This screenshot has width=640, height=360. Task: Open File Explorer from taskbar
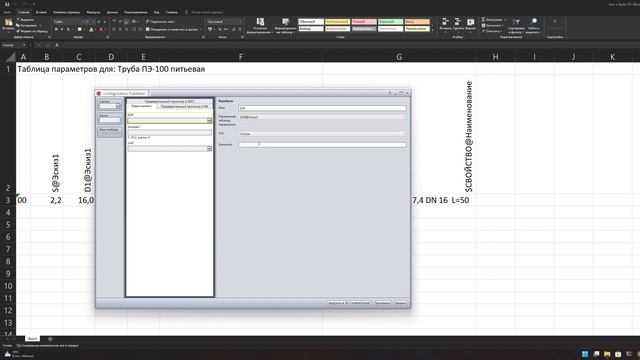click(x=607, y=353)
